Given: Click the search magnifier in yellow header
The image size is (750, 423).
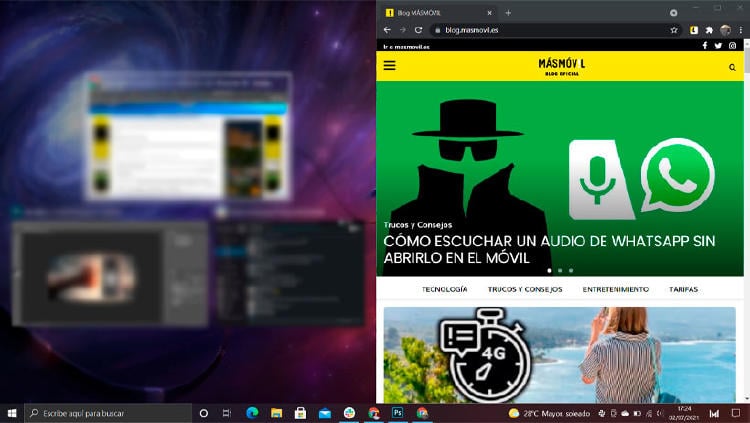Looking at the screenshot, I should [x=732, y=67].
